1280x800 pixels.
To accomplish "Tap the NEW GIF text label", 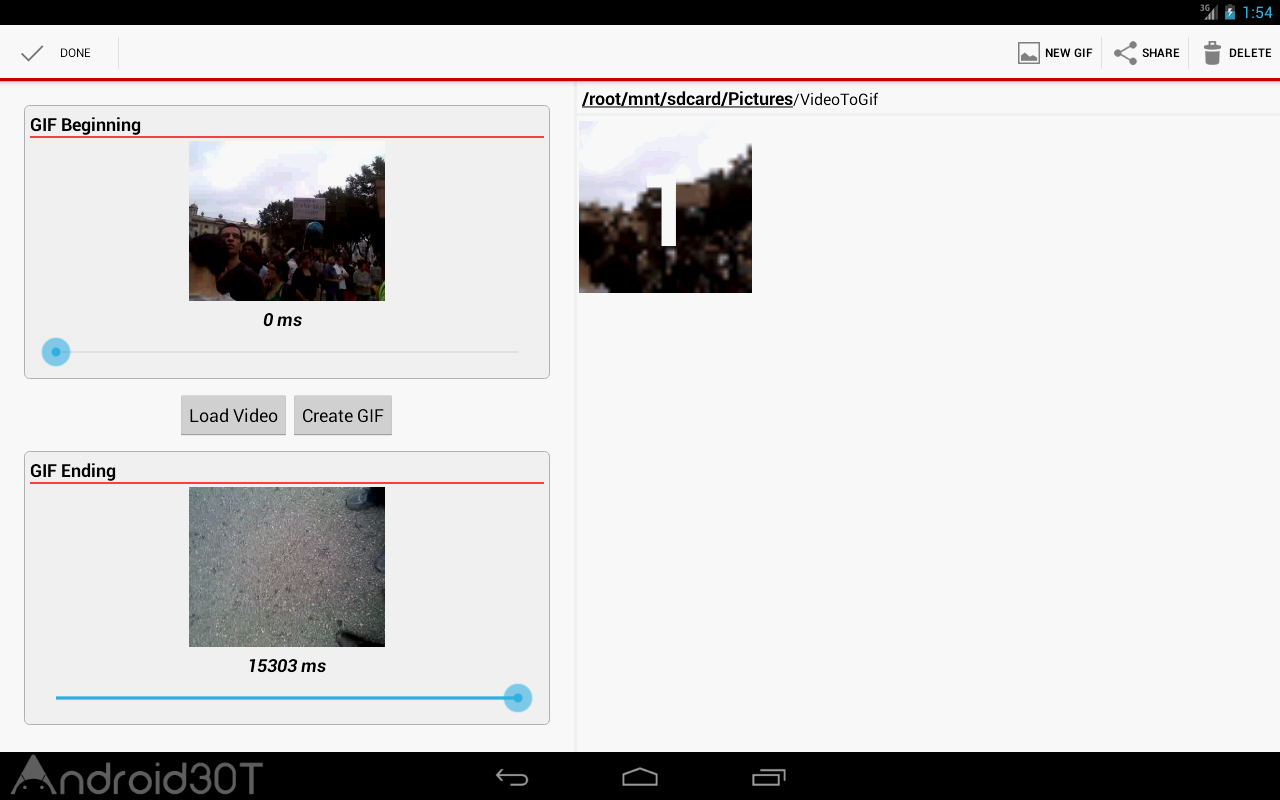I will (1069, 53).
